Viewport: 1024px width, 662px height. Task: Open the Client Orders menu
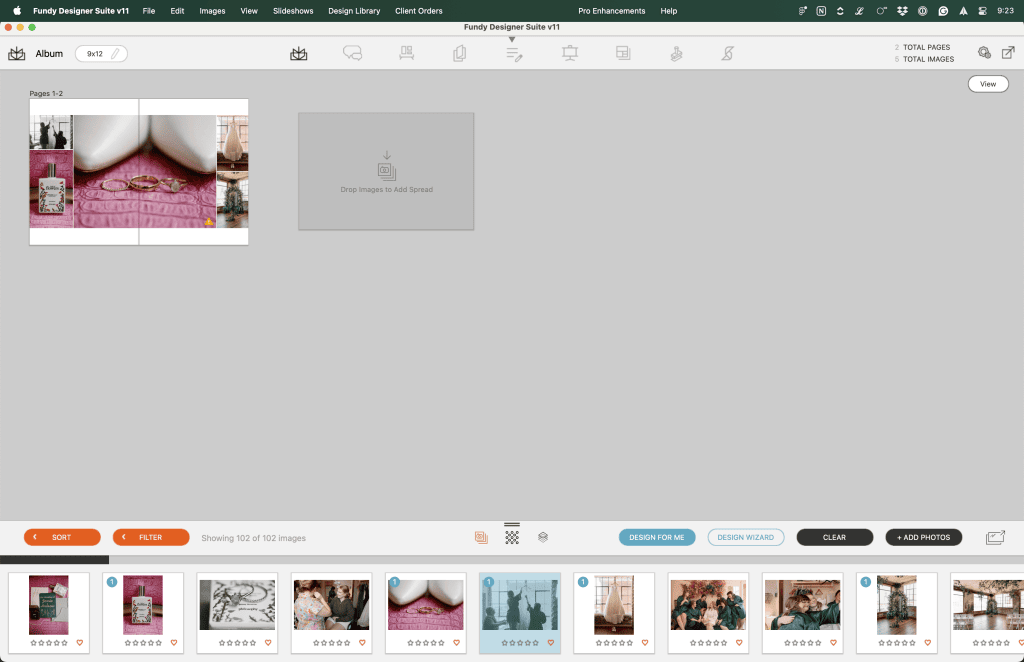[419, 10]
